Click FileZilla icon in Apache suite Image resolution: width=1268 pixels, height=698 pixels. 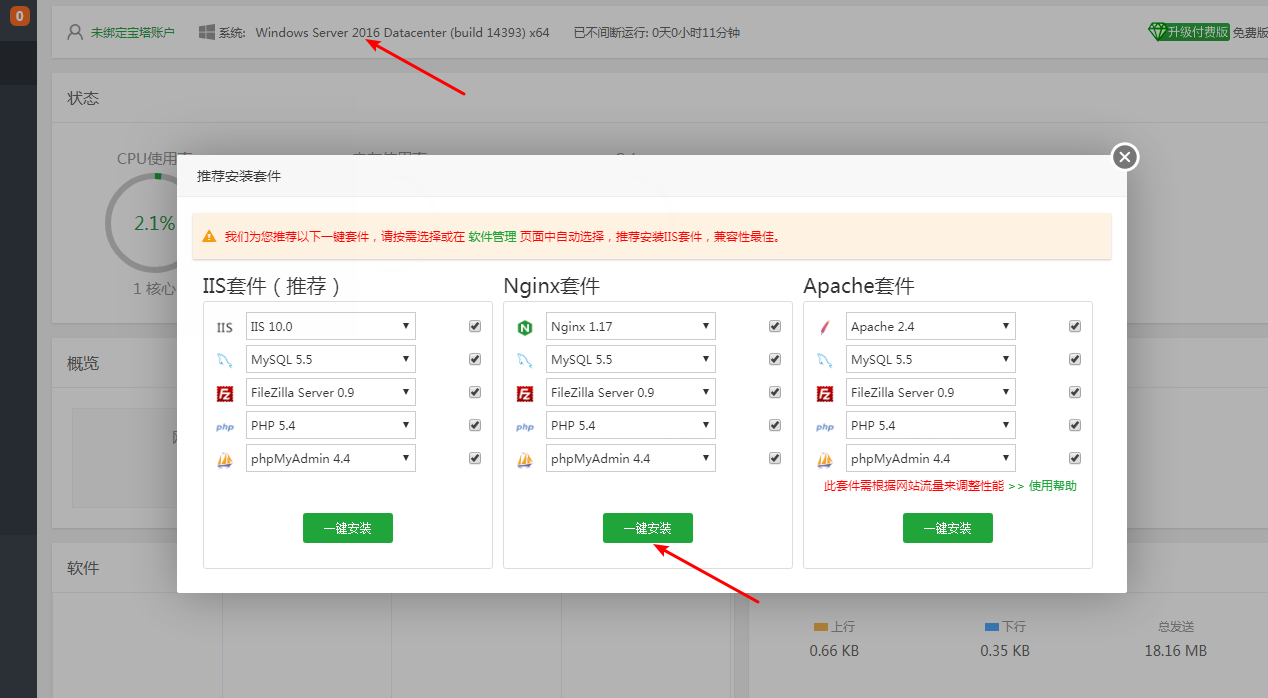pos(825,393)
